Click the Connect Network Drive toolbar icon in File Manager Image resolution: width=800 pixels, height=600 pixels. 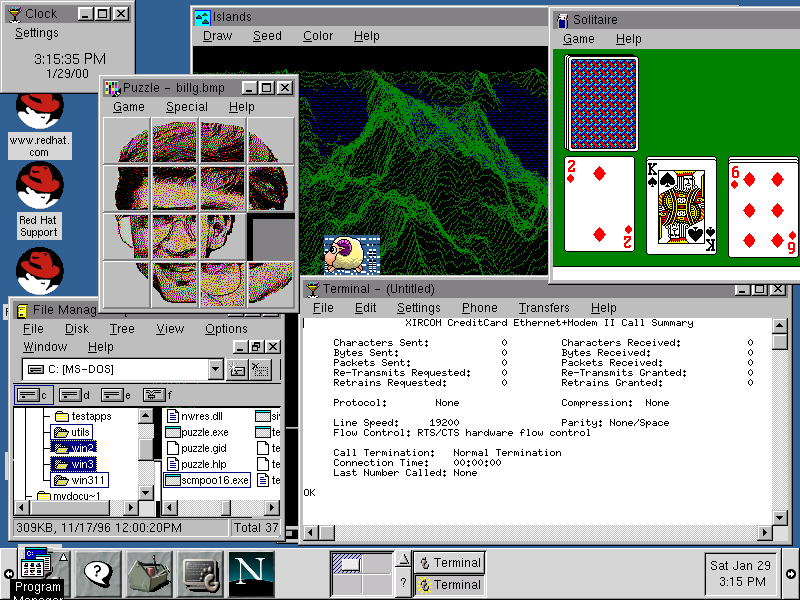[237, 369]
